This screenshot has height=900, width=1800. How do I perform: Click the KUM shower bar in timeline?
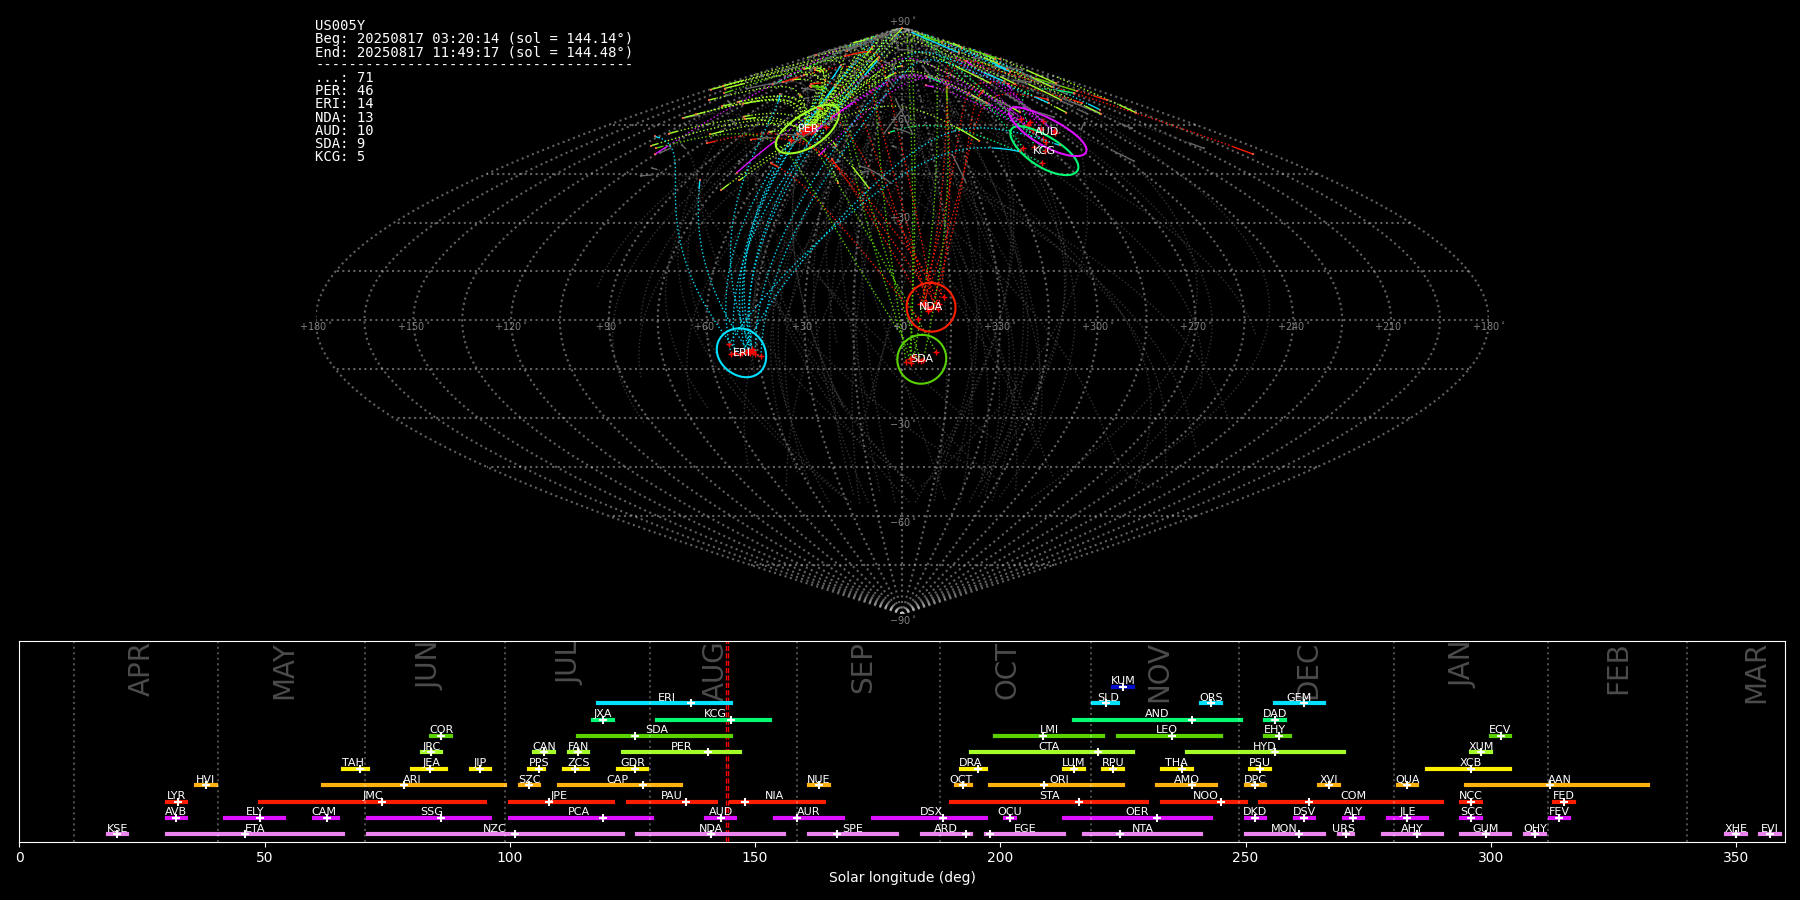pyautogui.click(x=1123, y=687)
